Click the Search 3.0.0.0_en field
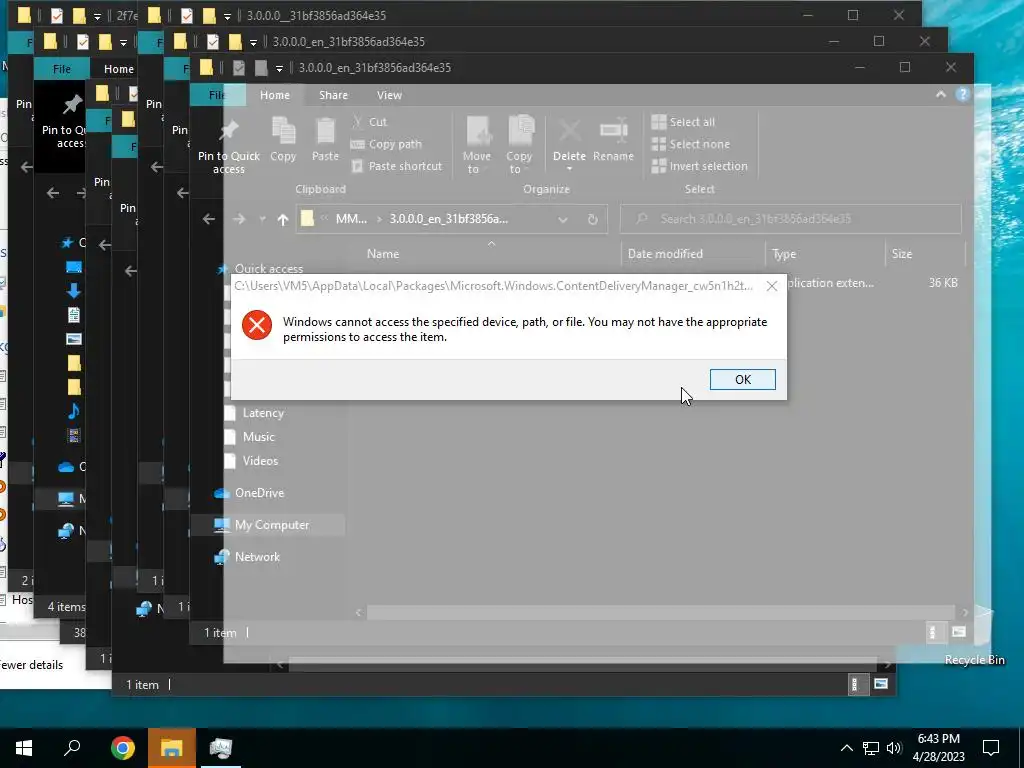Viewport: 1024px width, 768px height. (x=790, y=219)
